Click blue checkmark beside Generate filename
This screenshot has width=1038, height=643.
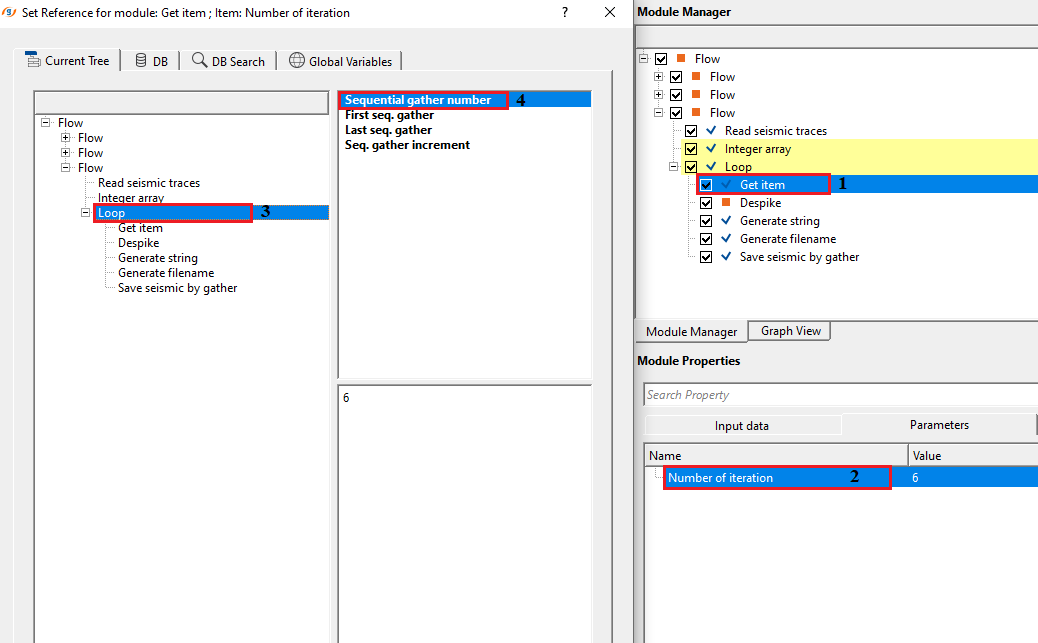click(x=726, y=238)
